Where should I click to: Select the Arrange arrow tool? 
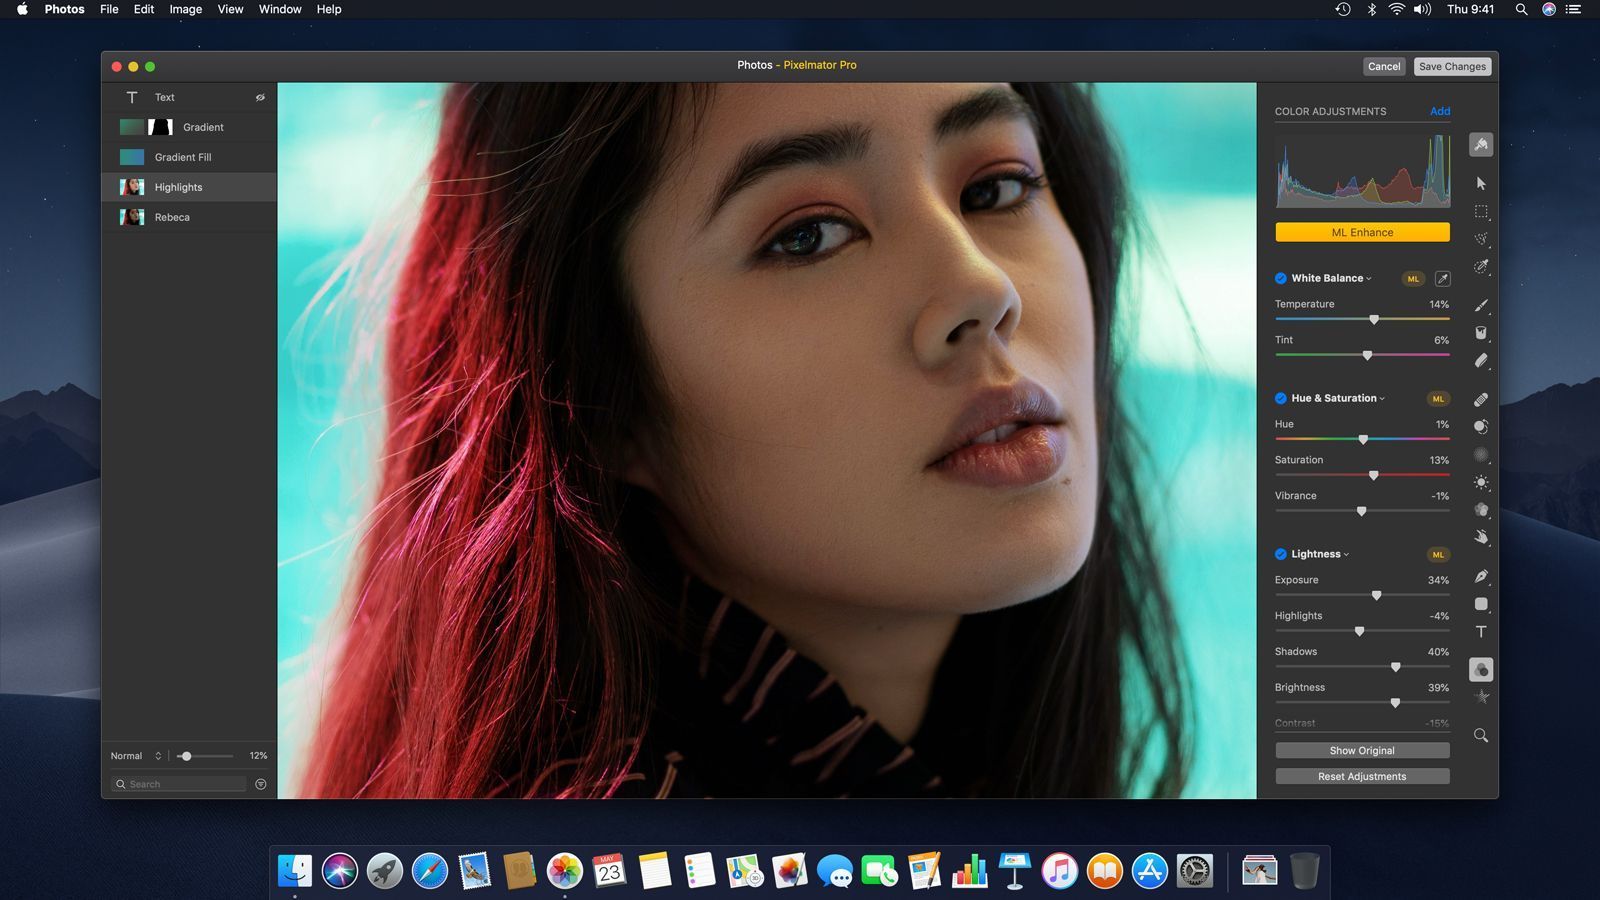click(x=1481, y=183)
